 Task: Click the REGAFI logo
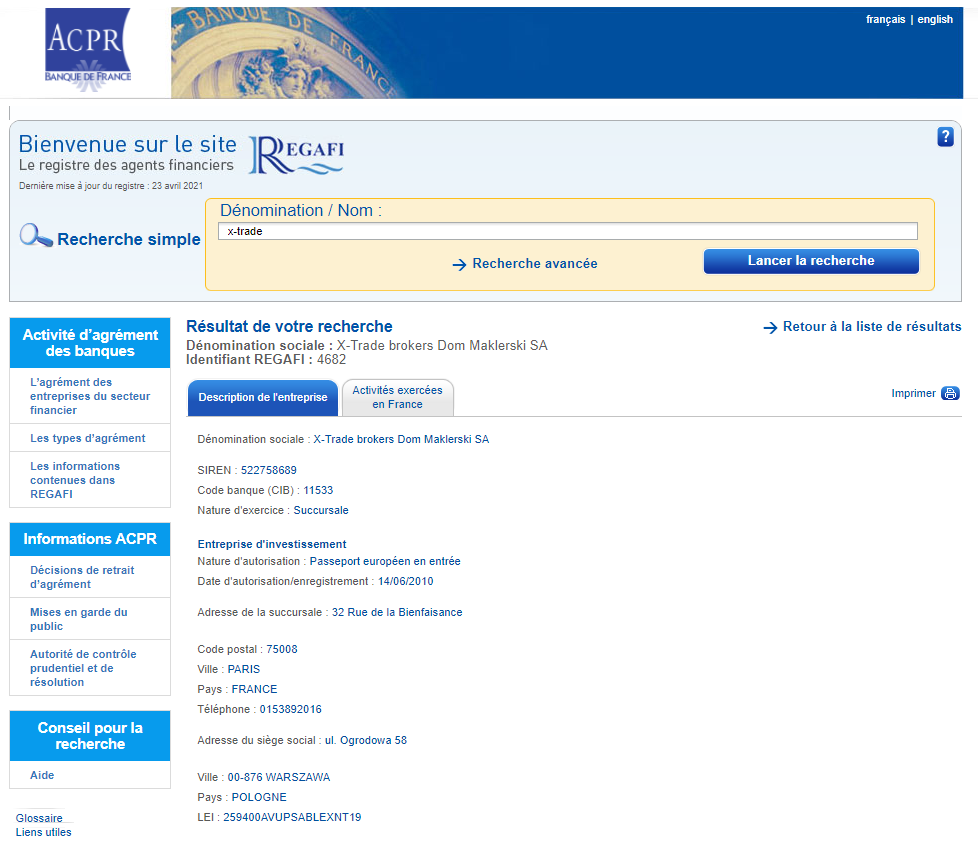coord(297,155)
